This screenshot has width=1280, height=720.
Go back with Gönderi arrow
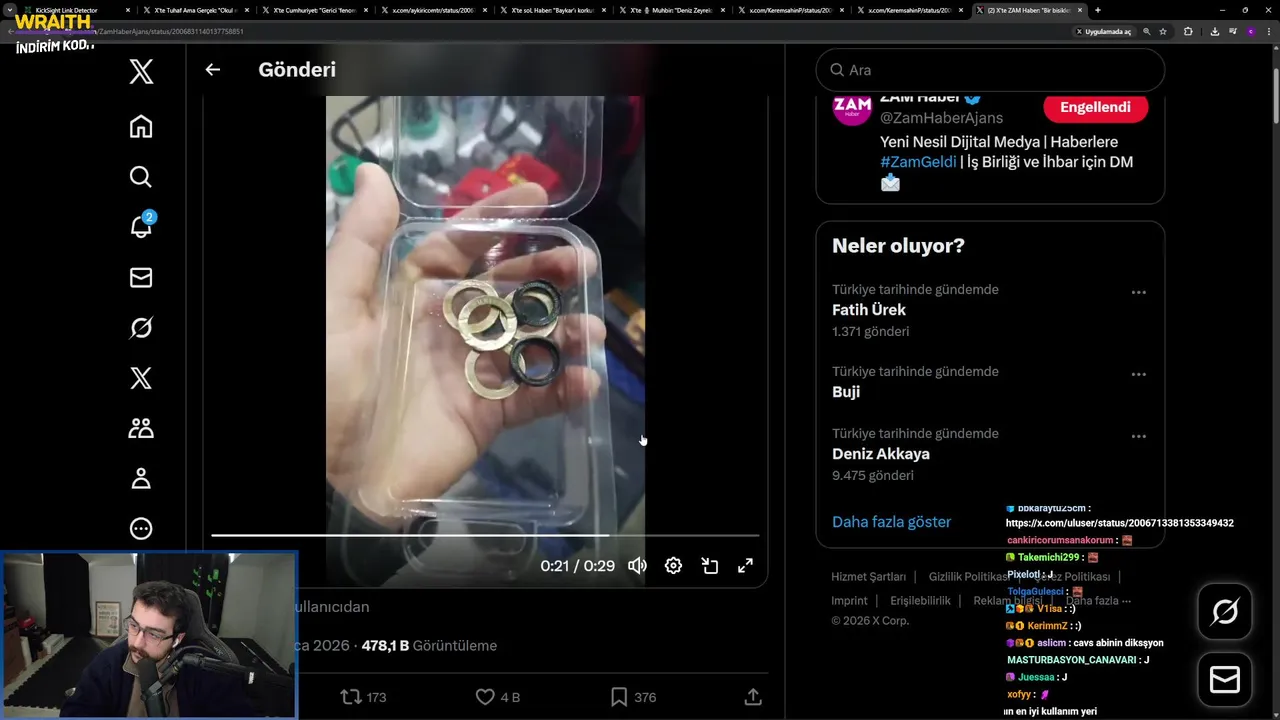click(212, 70)
